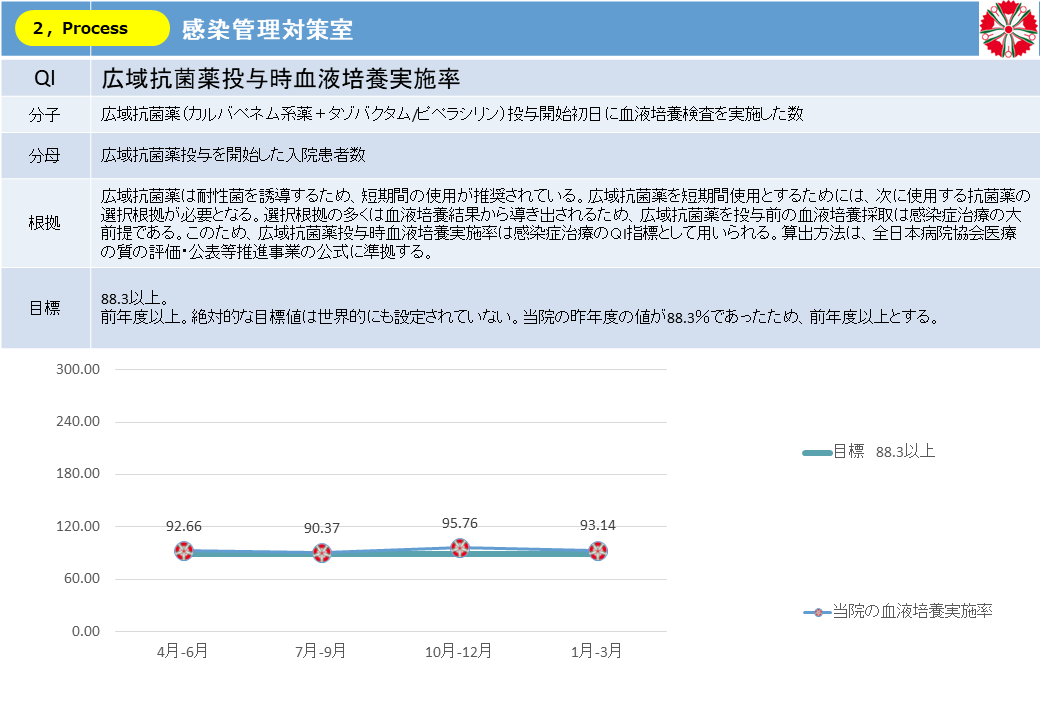Click the 0.00 y-axis value
The image size is (1040, 720).
86,632
